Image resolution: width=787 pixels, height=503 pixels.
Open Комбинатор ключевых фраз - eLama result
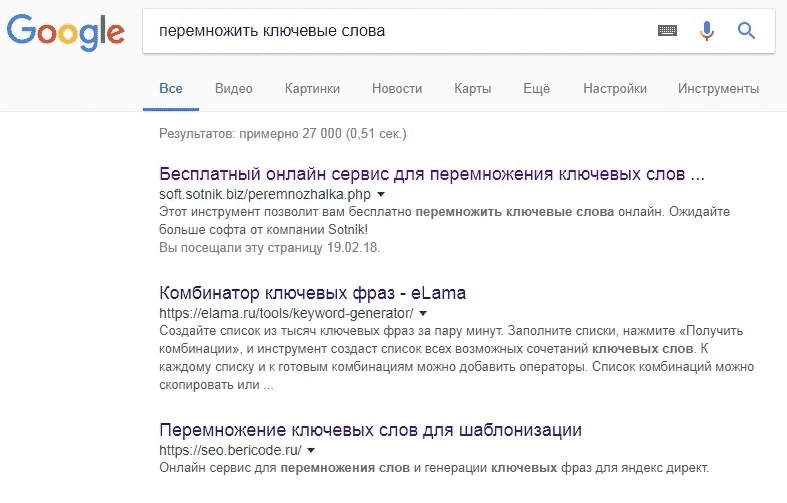tap(312, 293)
